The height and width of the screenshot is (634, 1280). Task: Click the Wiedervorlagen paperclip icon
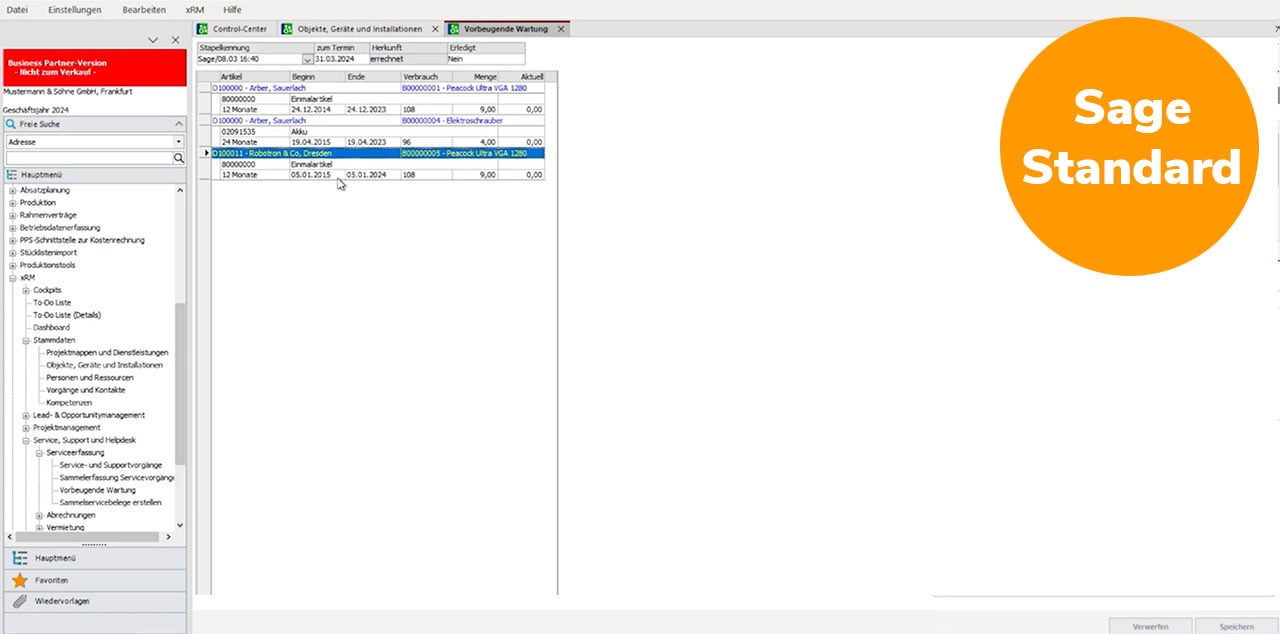19,601
